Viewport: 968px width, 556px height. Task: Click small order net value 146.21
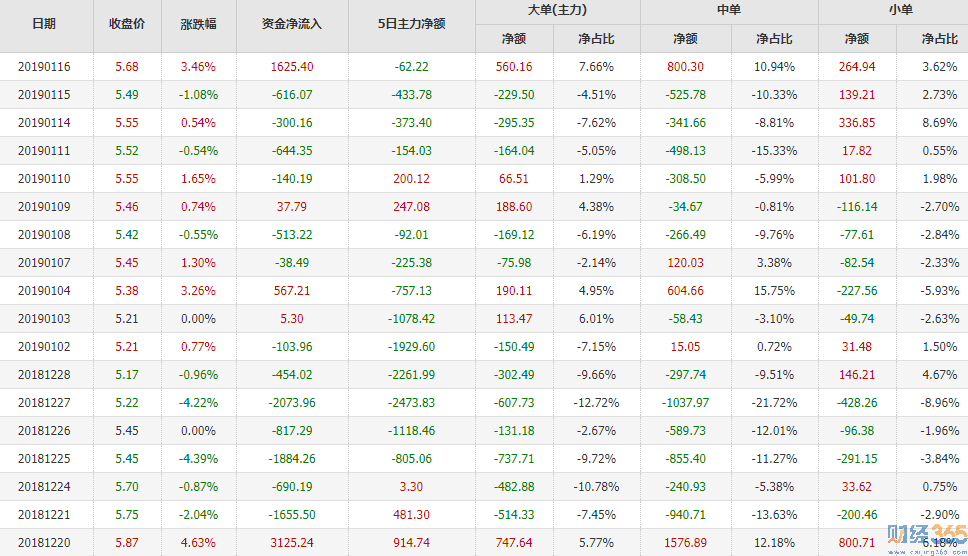[x=857, y=375]
